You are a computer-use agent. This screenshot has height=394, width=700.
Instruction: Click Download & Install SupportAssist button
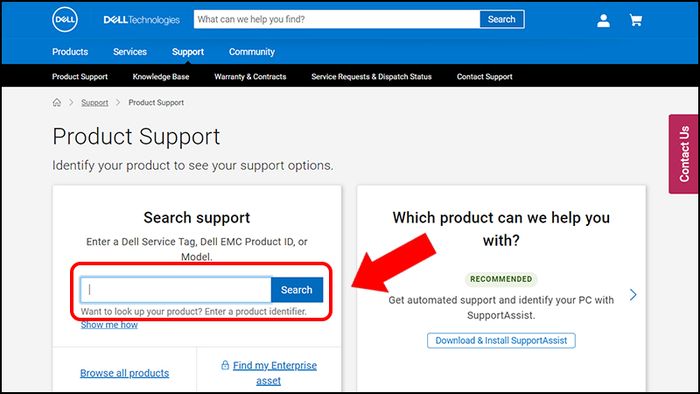click(x=501, y=340)
